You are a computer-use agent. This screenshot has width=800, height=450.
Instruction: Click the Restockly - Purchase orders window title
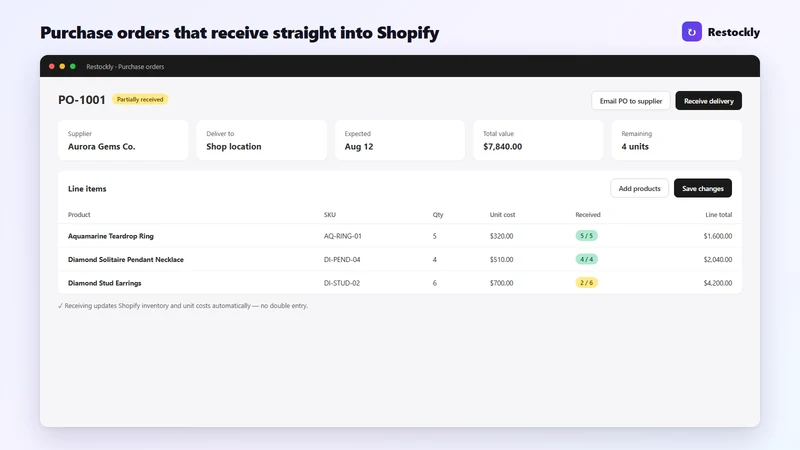tap(125, 66)
